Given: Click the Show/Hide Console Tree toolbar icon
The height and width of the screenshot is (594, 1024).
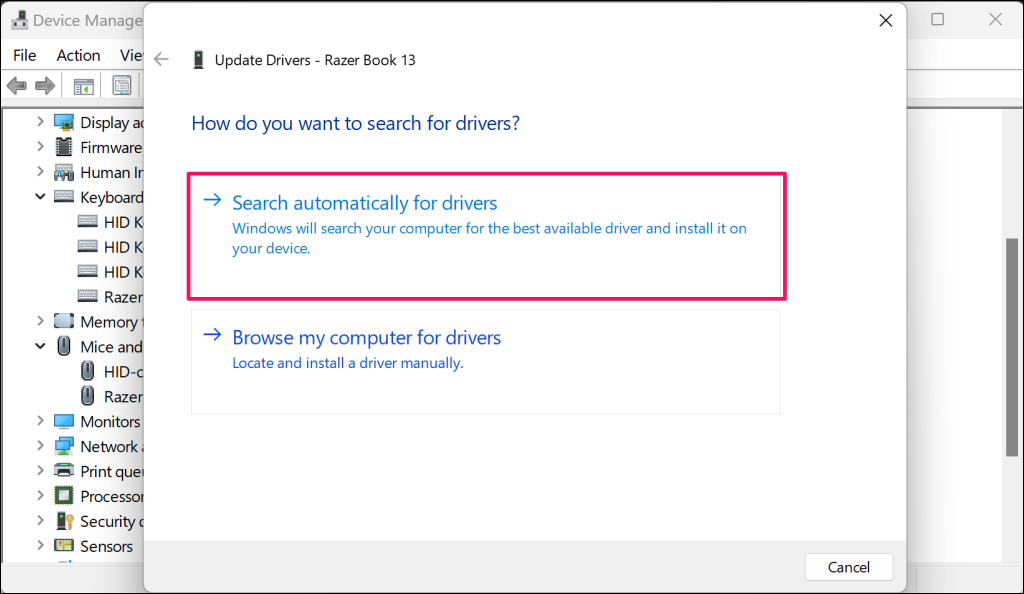Looking at the screenshot, I should pyautogui.click(x=84, y=86).
